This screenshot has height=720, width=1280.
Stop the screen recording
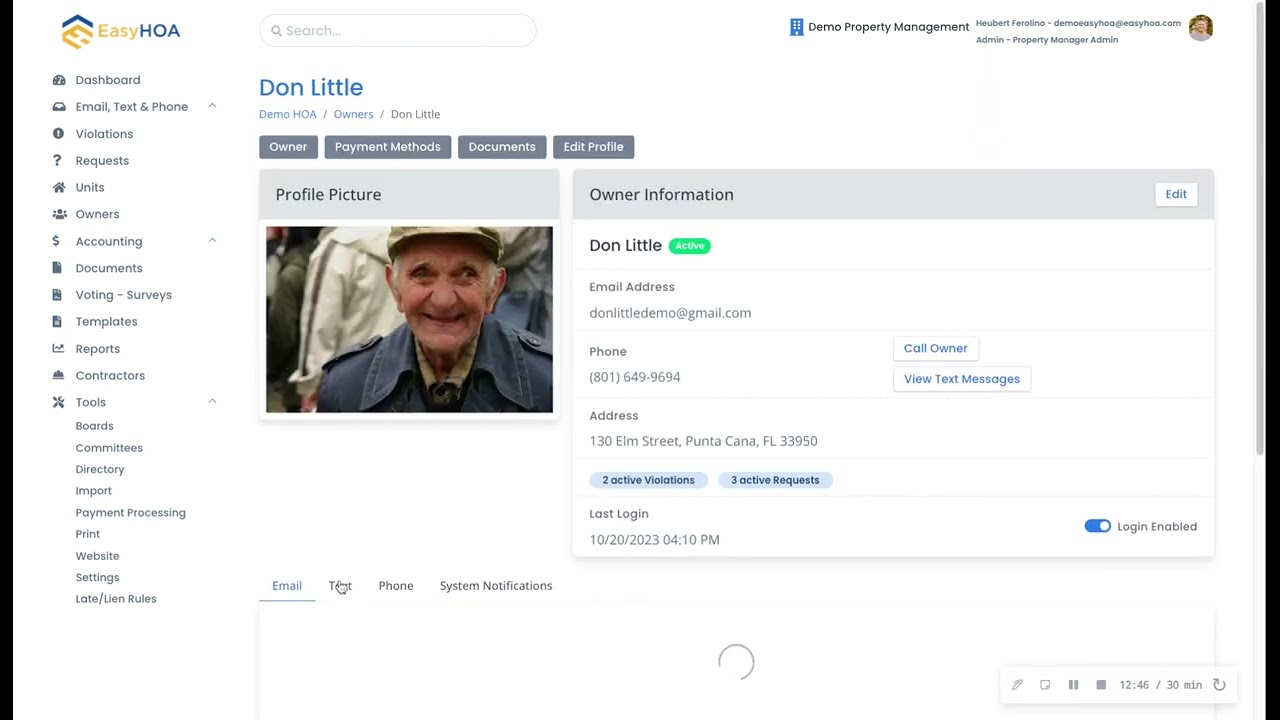click(1101, 685)
